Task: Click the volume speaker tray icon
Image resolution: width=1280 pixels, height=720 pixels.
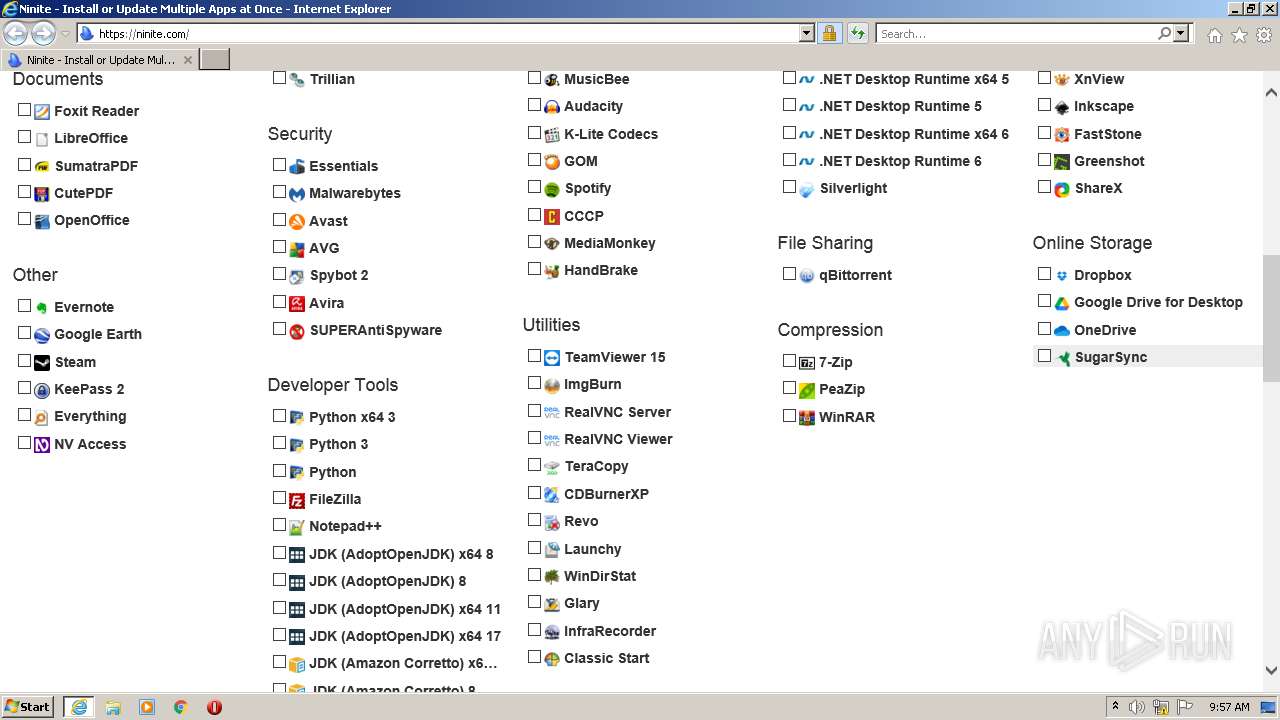Action: [x=1137, y=707]
